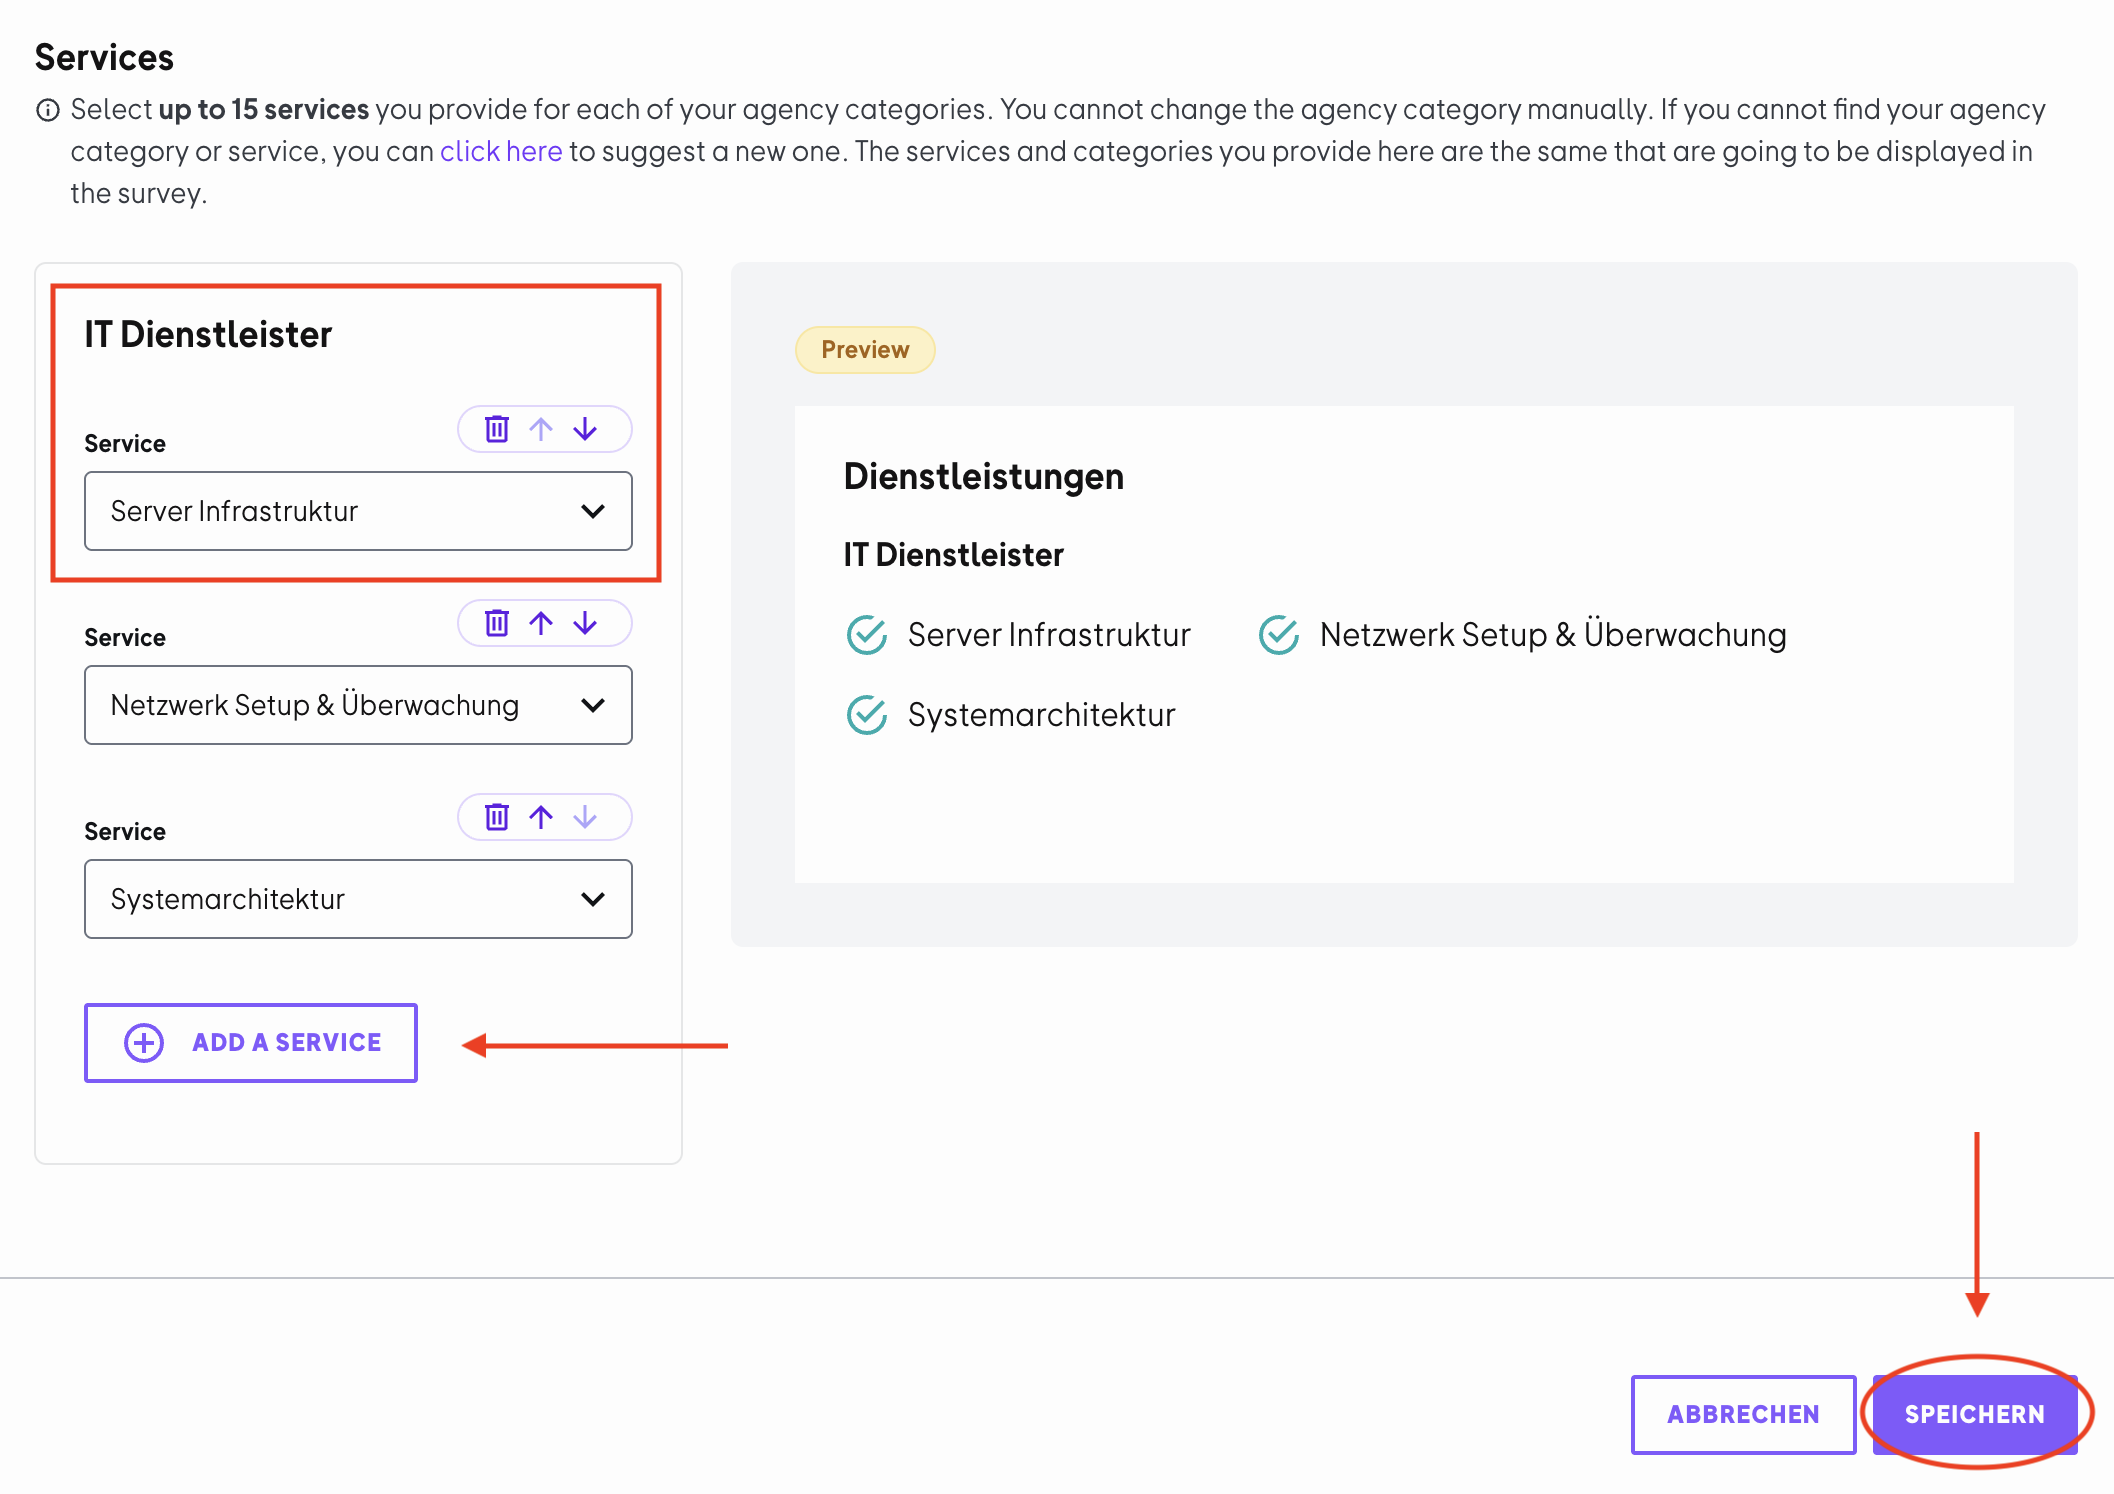This screenshot has height=1494, width=2114.
Task: Delete the Server Infrastruktur service with trash icon
Action: click(x=497, y=429)
